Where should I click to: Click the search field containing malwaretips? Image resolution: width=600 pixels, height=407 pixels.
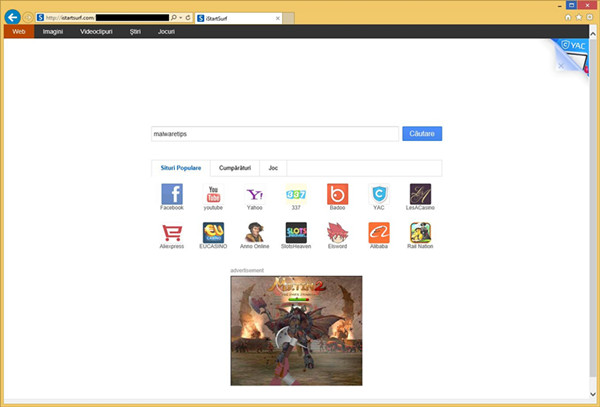coord(275,134)
